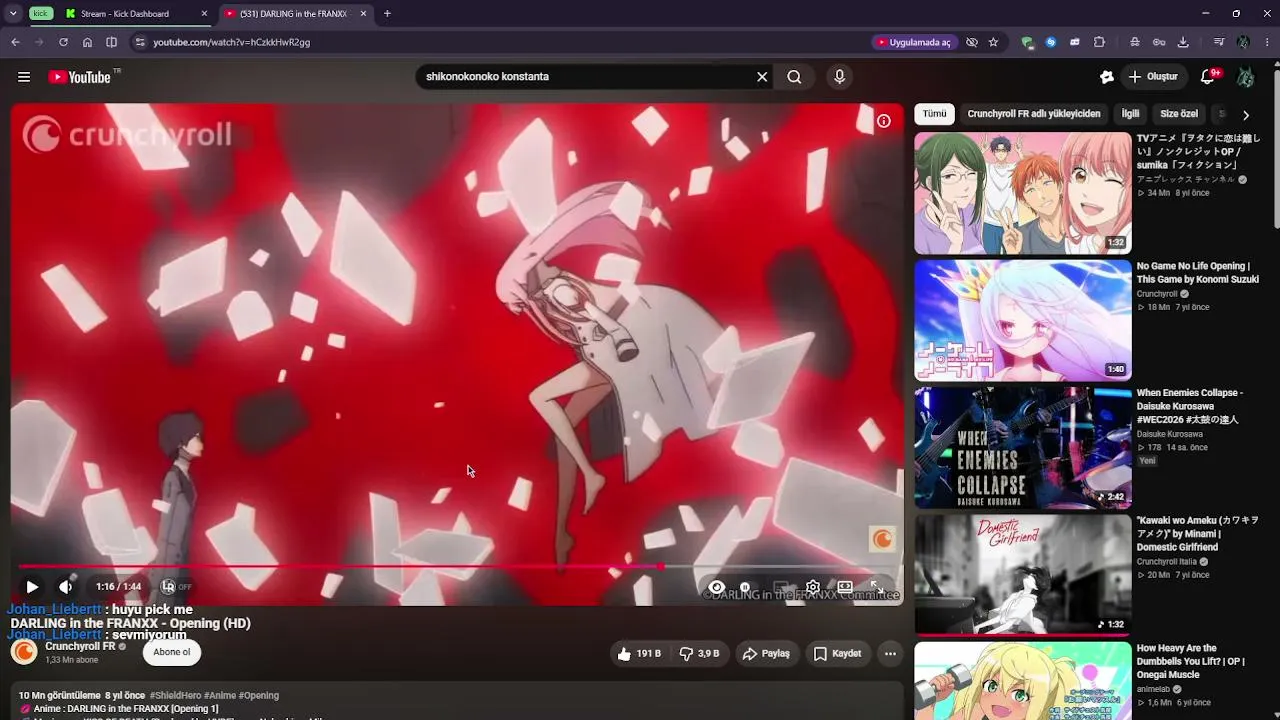Go to browser home page
The height and width of the screenshot is (720, 1280).
[x=87, y=42]
